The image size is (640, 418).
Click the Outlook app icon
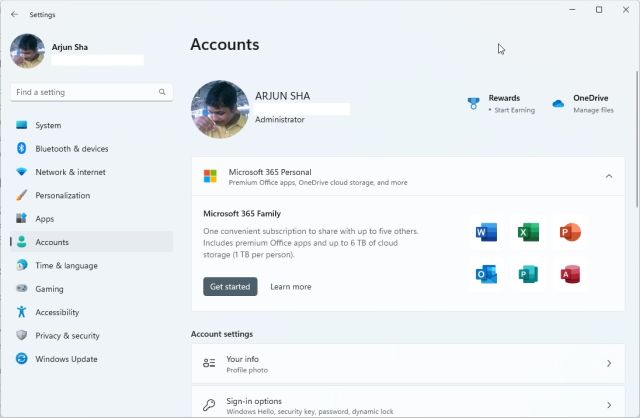487,274
